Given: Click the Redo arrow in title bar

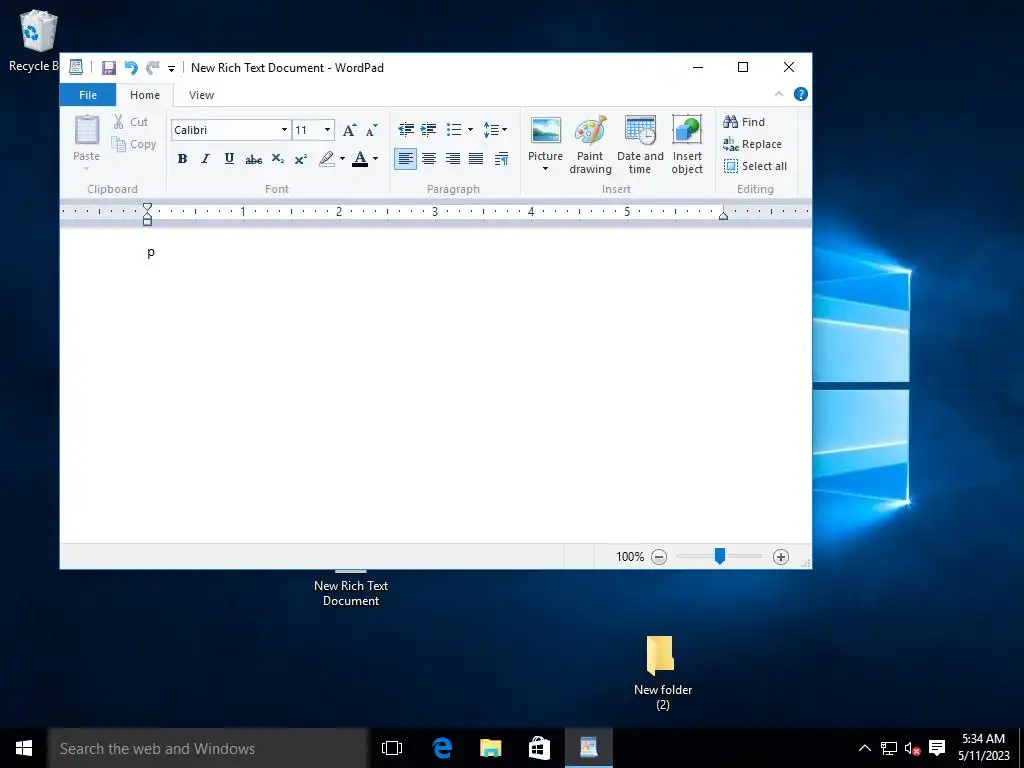Looking at the screenshot, I should [153, 68].
